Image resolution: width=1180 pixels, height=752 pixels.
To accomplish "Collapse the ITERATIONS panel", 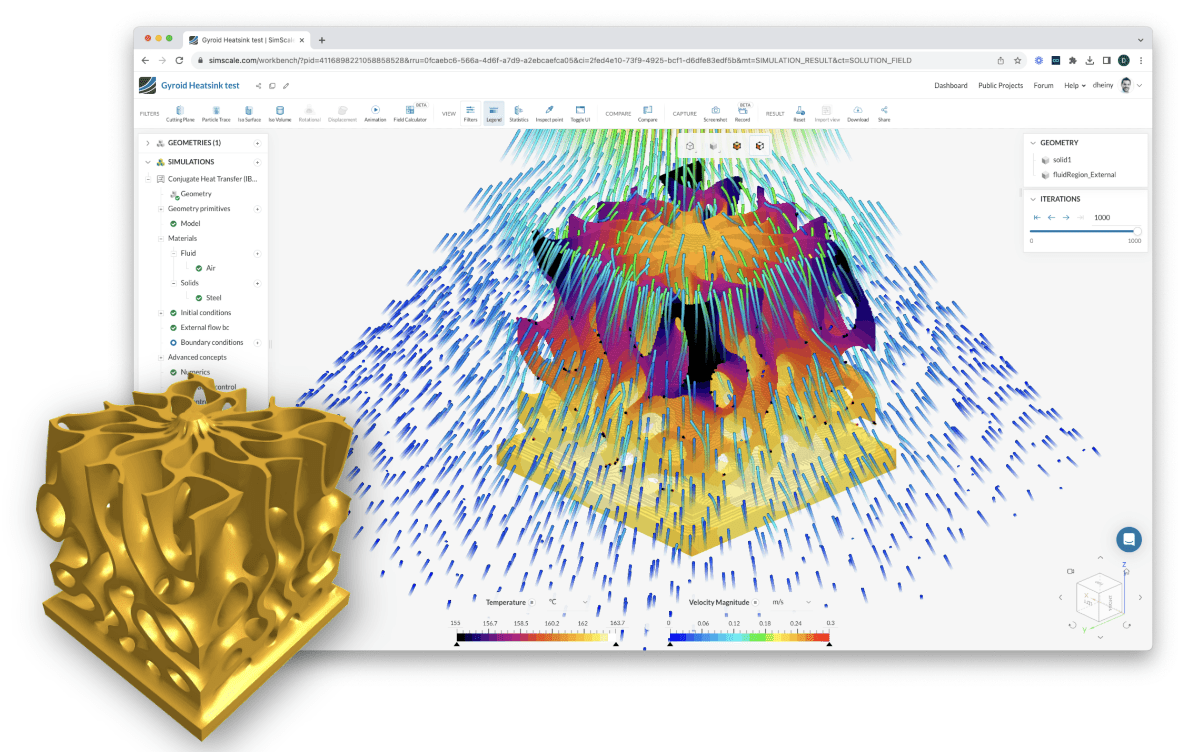I will click(x=1033, y=199).
